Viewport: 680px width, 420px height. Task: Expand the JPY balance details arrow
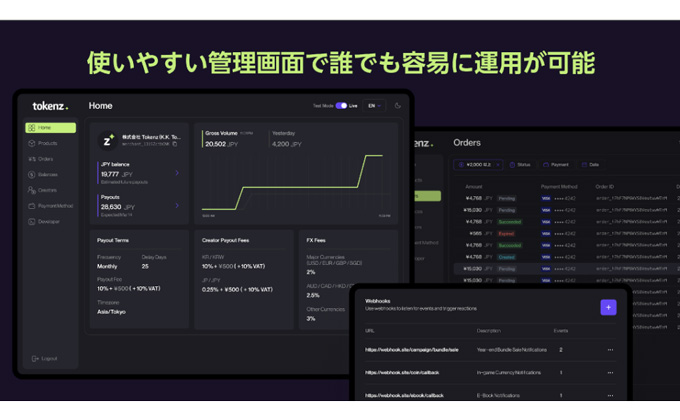tap(178, 173)
